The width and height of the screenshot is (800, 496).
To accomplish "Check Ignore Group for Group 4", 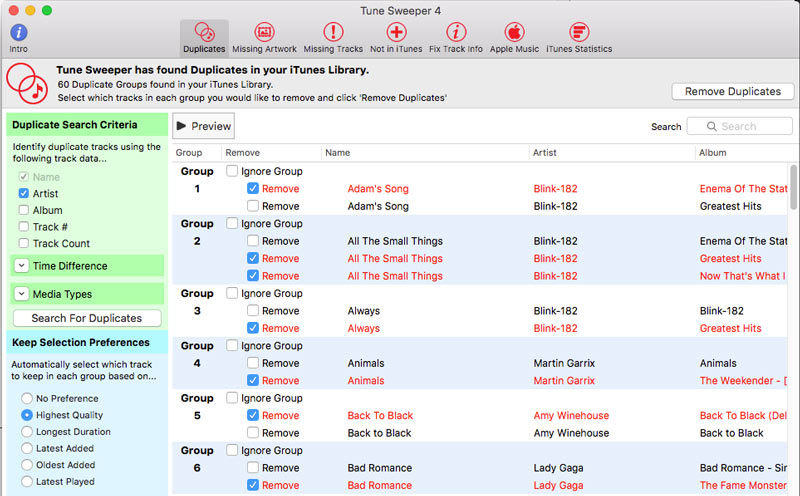I will (x=232, y=345).
